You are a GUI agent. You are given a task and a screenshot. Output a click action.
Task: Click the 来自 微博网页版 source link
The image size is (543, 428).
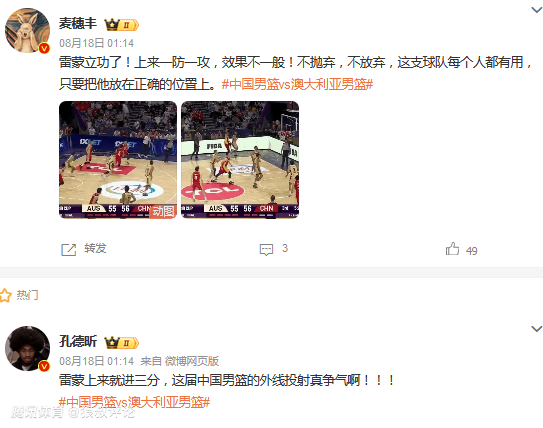tap(180, 361)
